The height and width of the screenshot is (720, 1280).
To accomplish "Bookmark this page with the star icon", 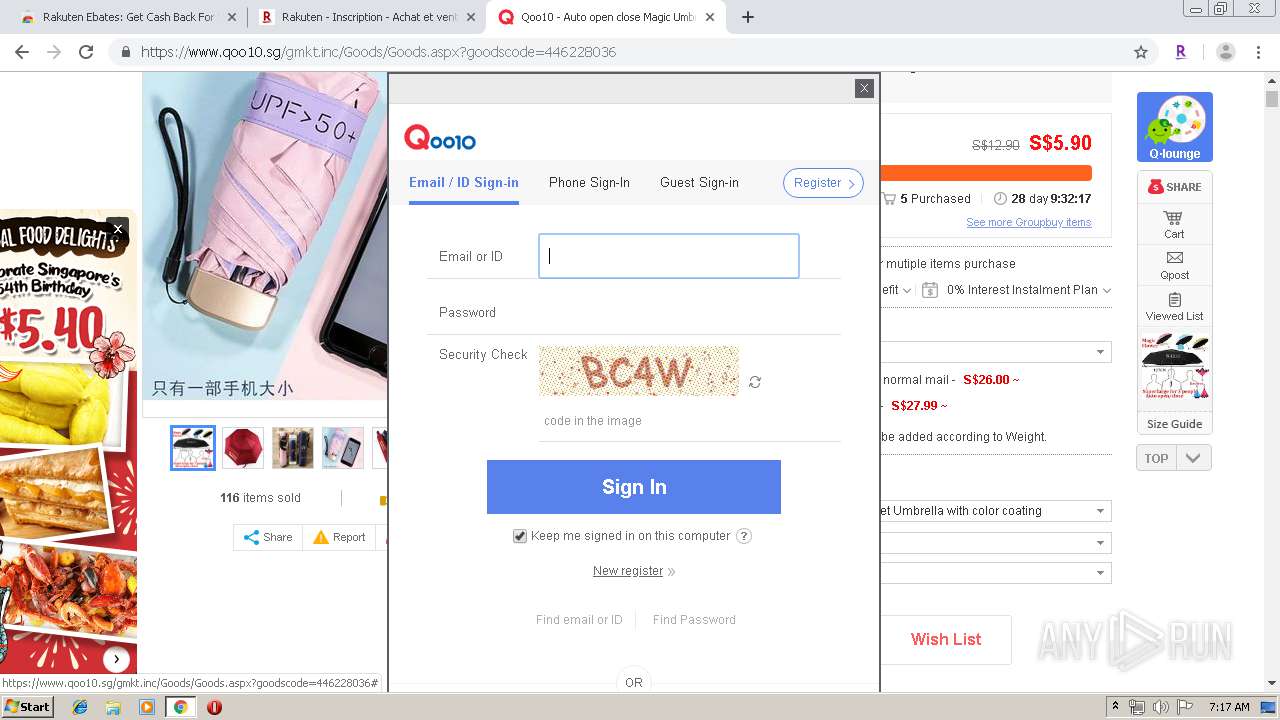I will click(x=1141, y=52).
